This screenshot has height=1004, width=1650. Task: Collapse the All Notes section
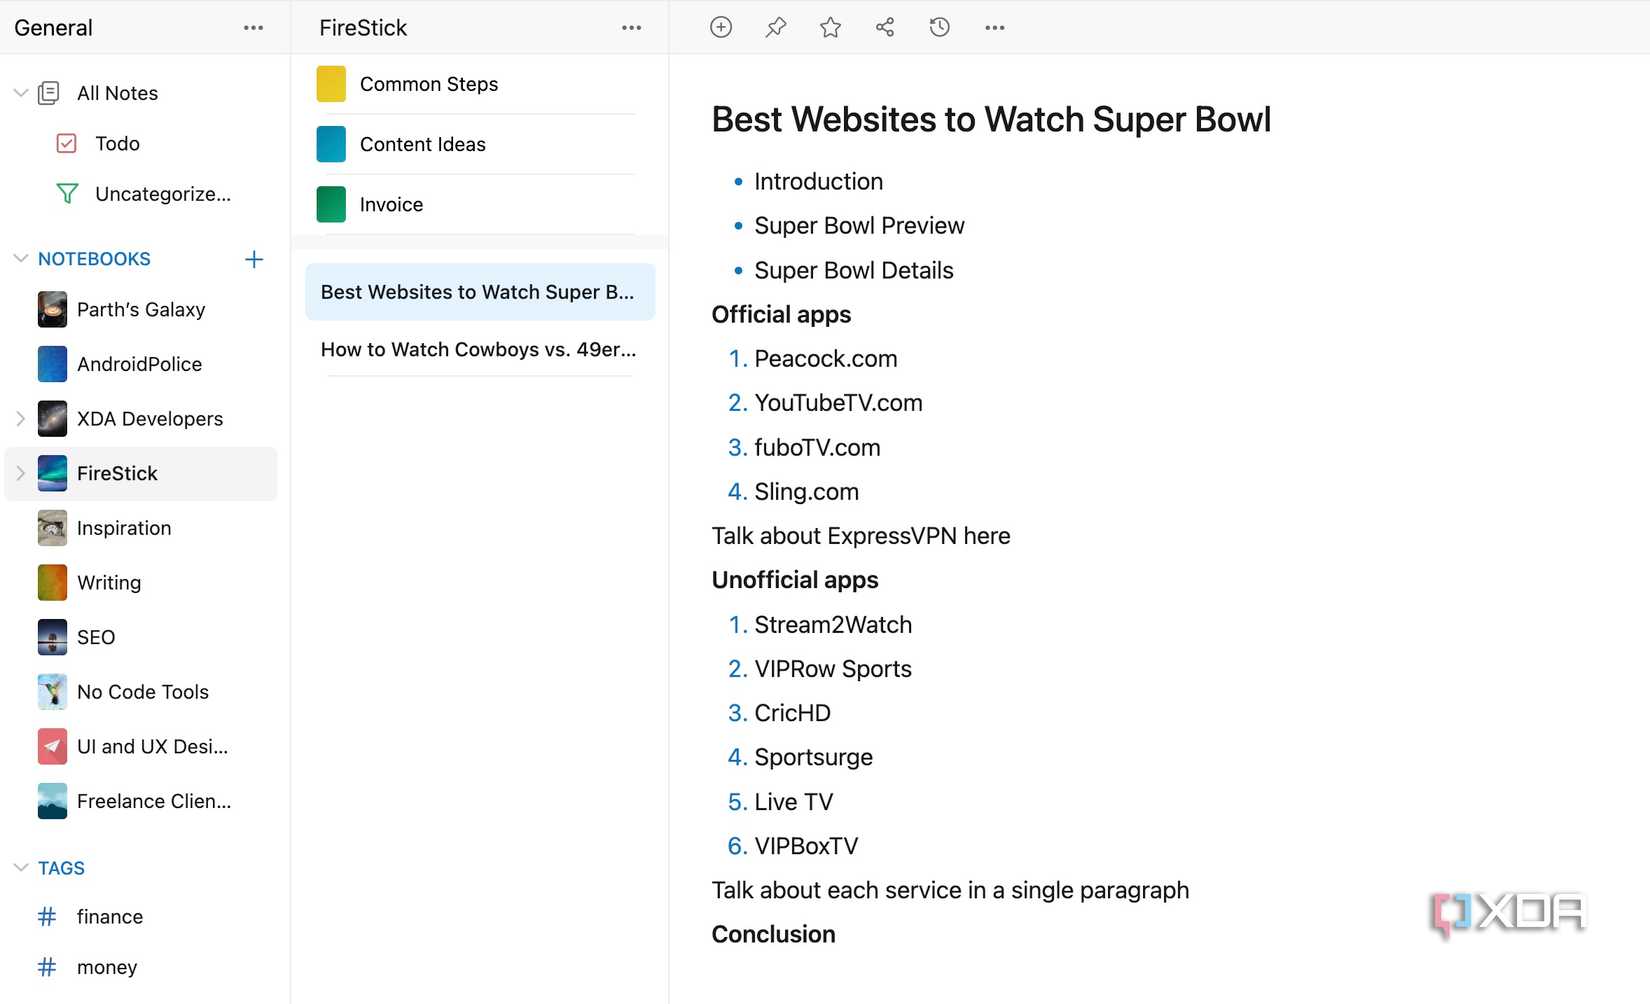coord(20,93)
